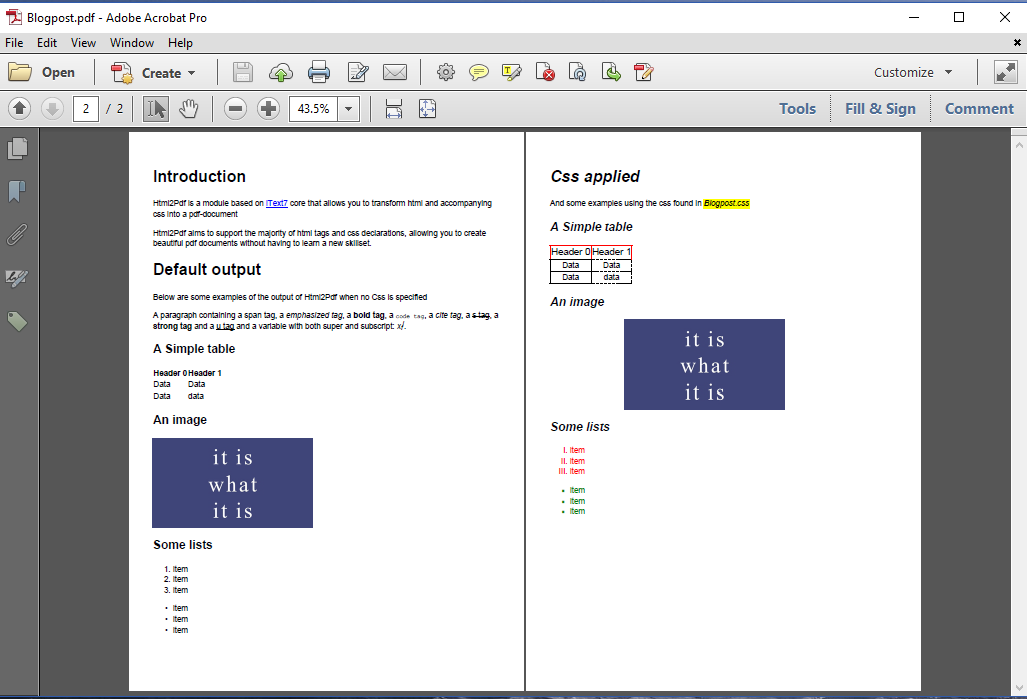Click the Open file button
1027x699 pixels.
[x=42, y=72]
